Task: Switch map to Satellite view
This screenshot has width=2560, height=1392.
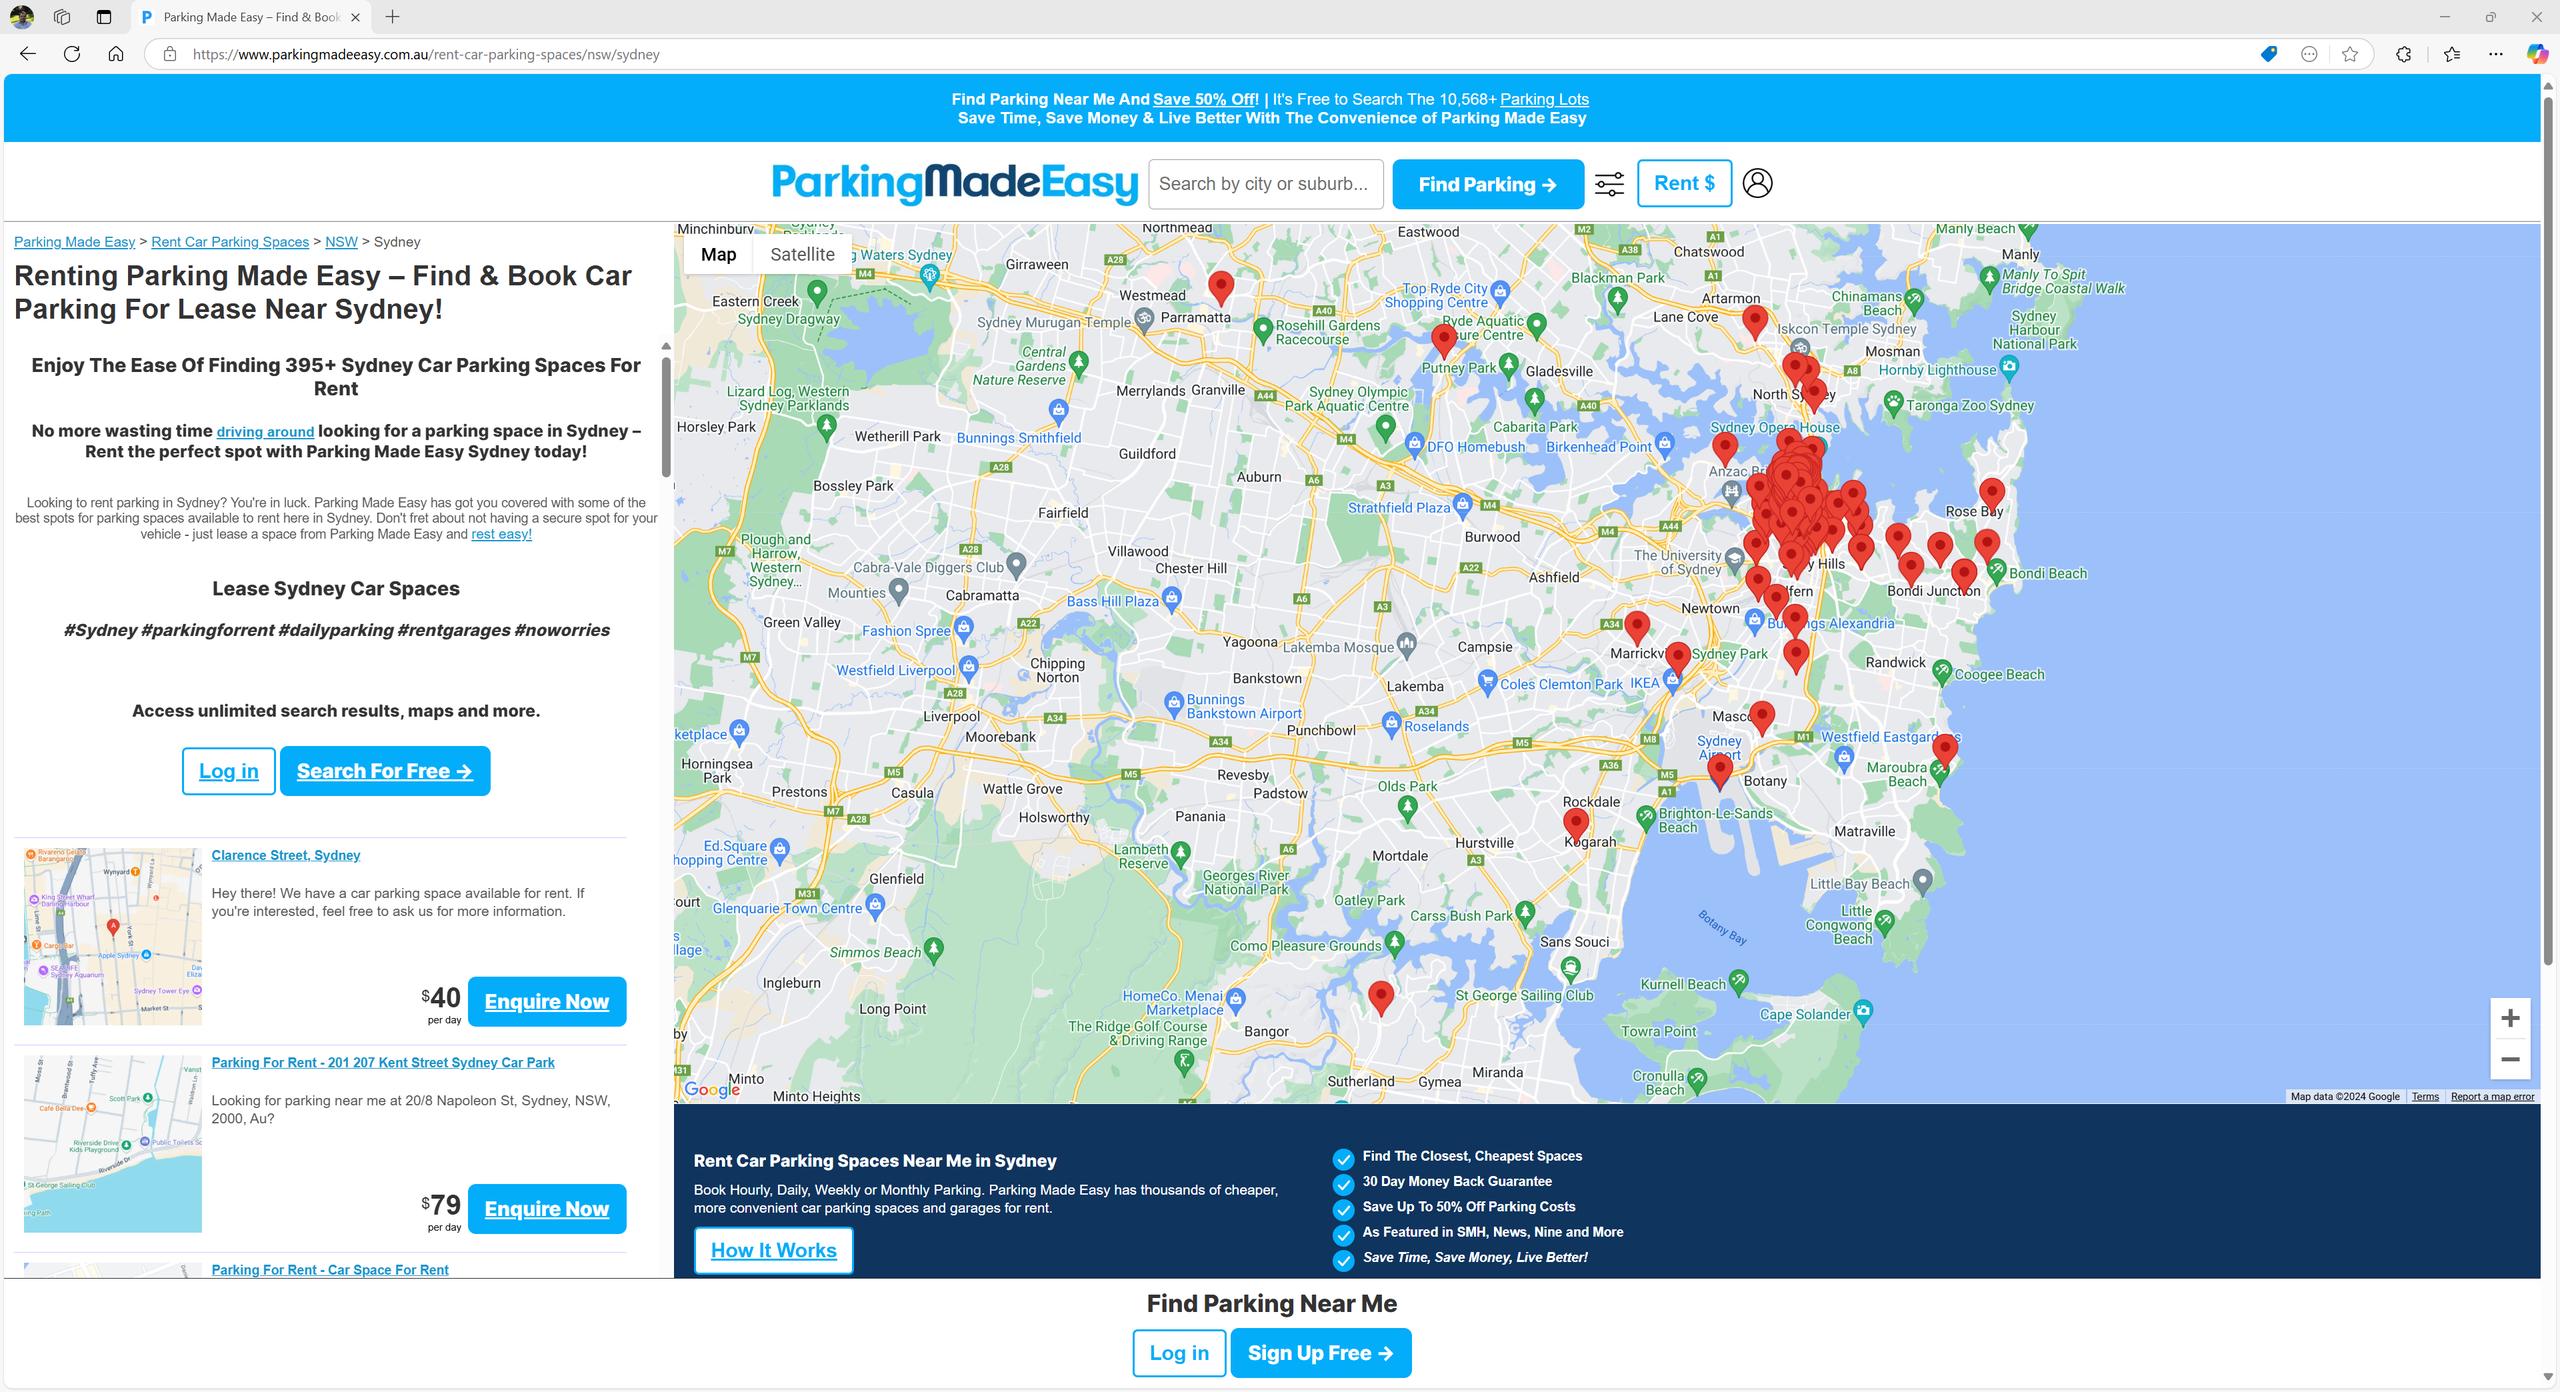Action: coord(802,254)
